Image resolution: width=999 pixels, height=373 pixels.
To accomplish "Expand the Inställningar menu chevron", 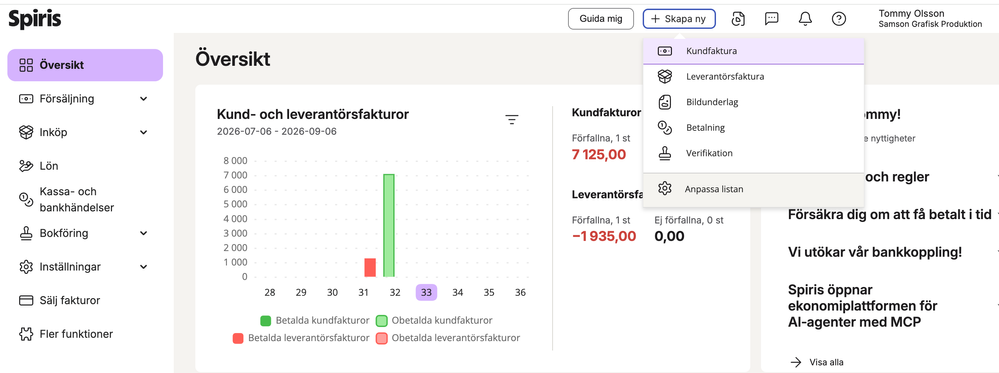I will 143,267.
